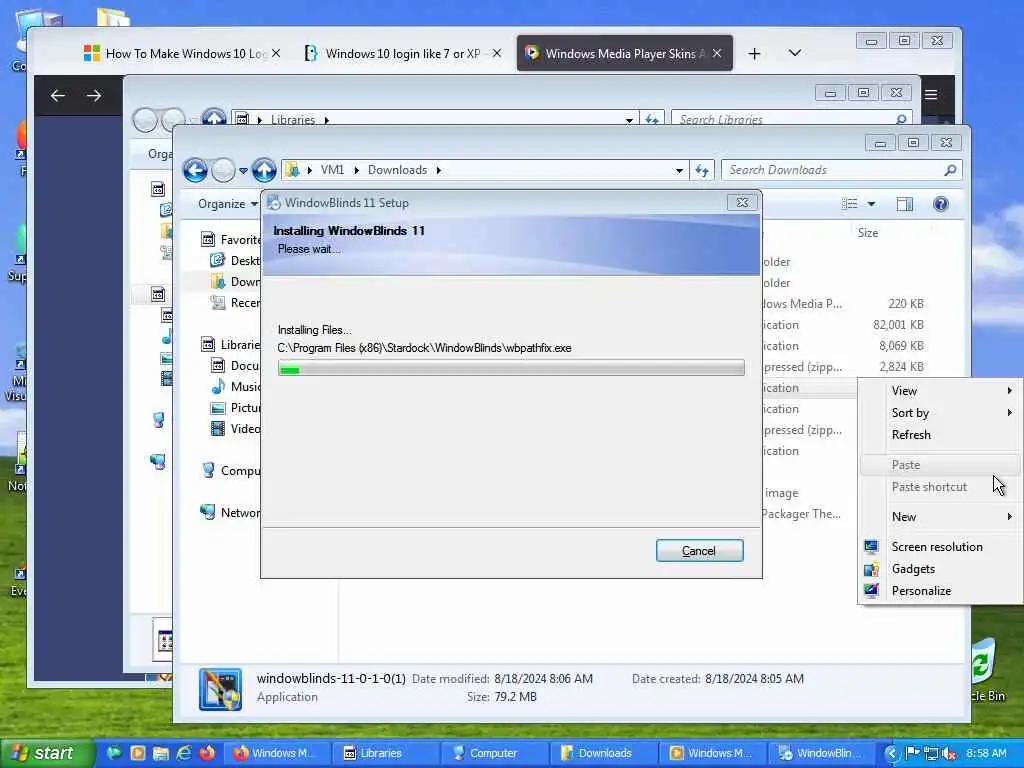Go back in the browser
The width and height of the screenshot is (1024, 768).
click(57, 95)
